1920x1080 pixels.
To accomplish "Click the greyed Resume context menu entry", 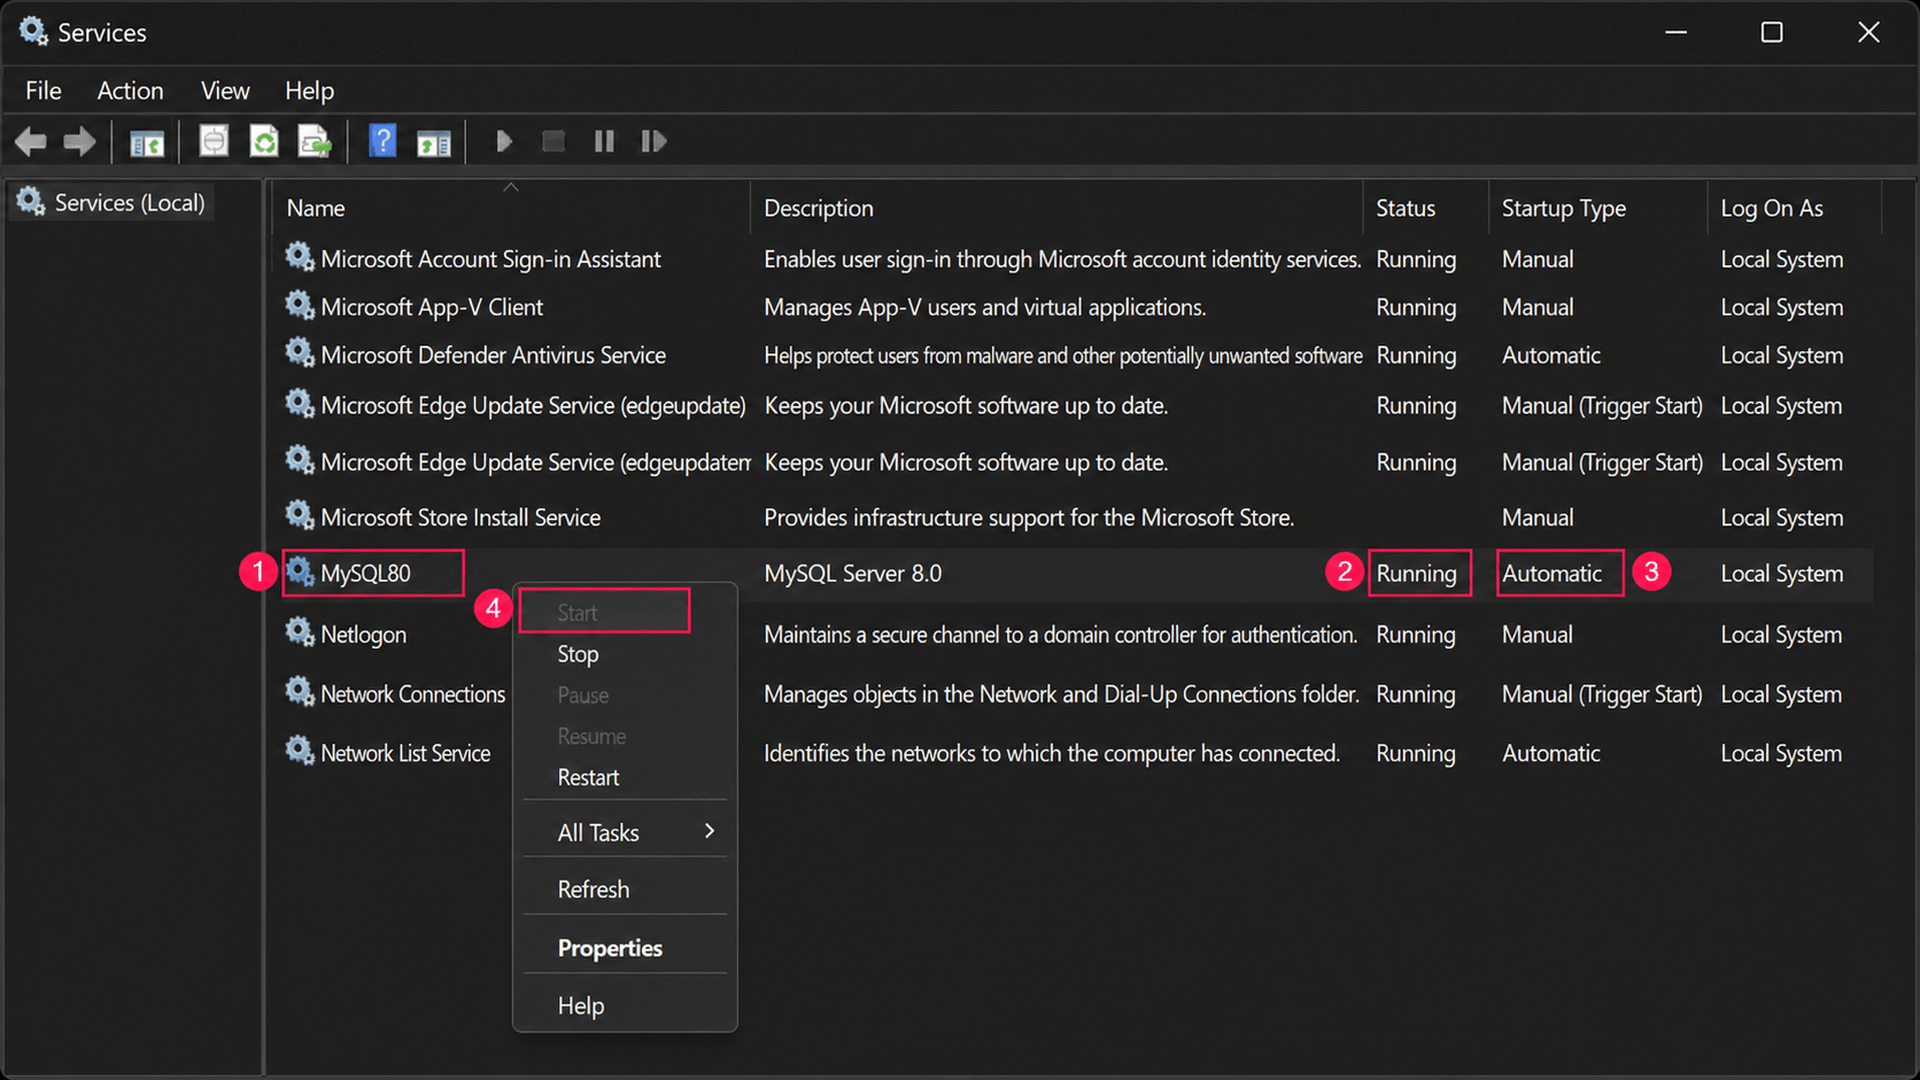I will 624,736.
